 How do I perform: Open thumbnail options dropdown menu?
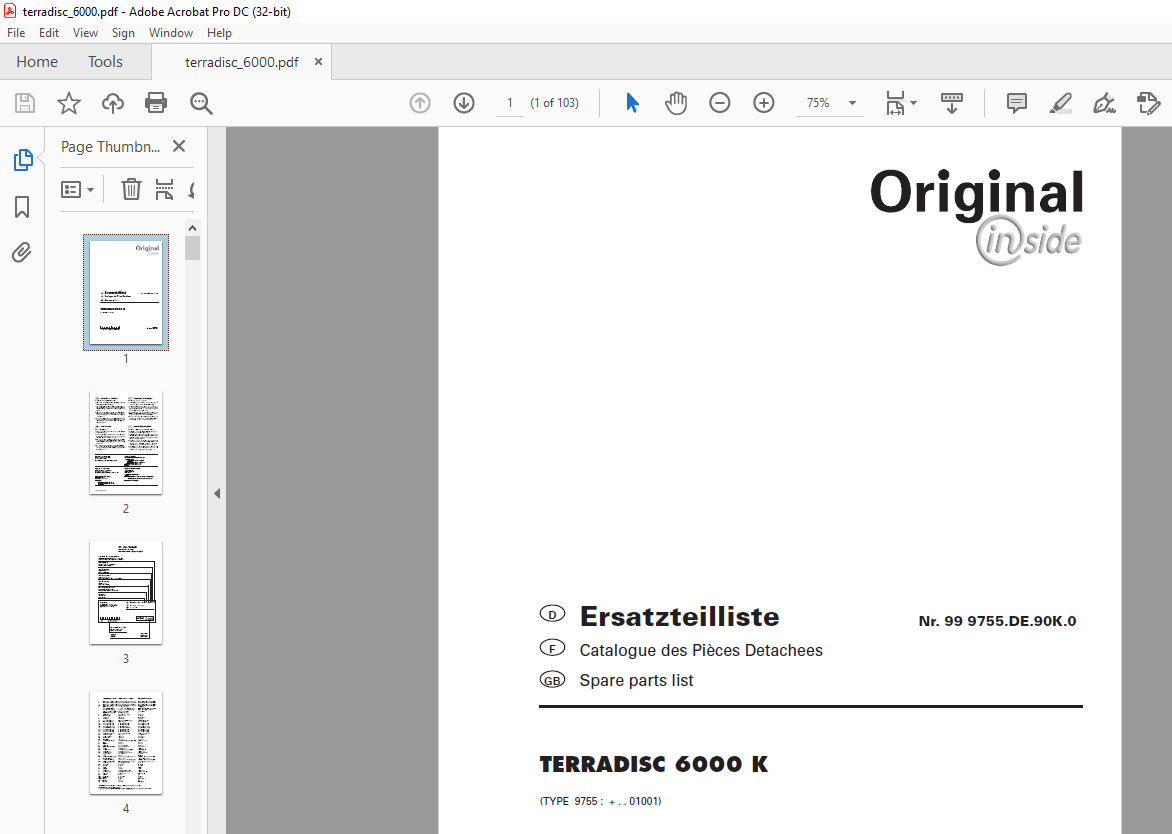click(77, 190)
